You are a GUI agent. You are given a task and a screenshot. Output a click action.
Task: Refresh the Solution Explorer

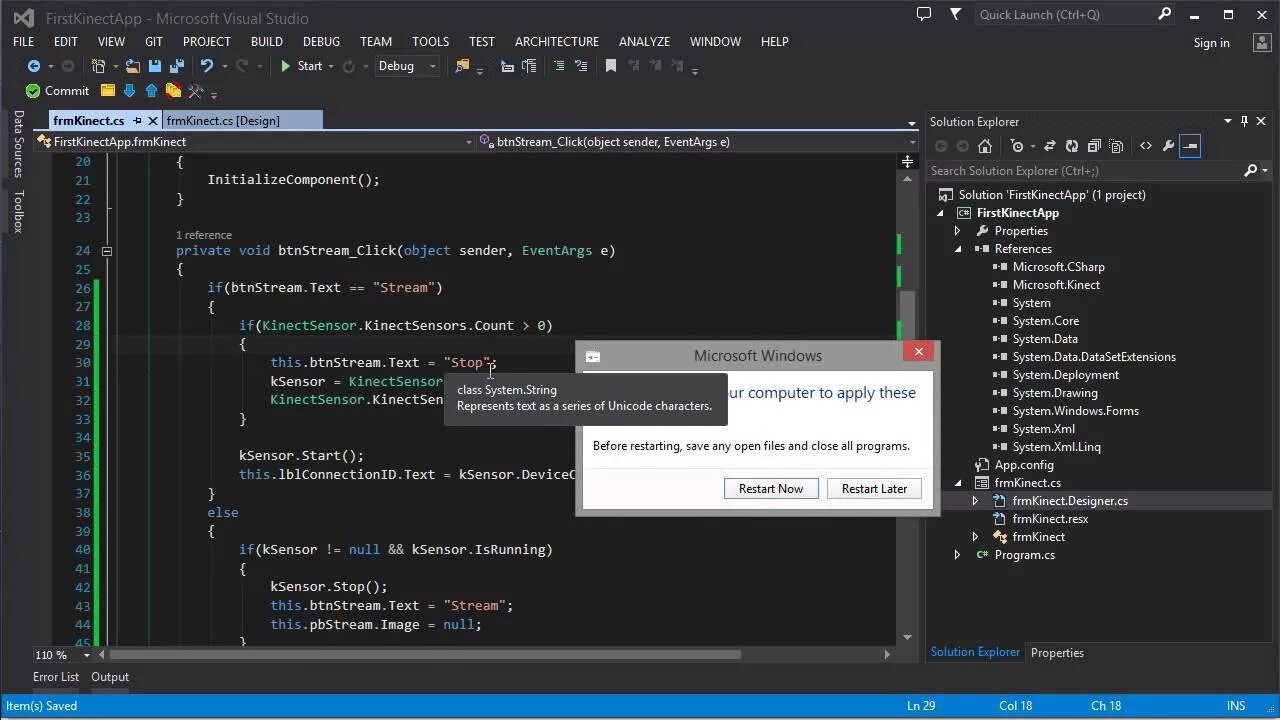pos(1072,146)
